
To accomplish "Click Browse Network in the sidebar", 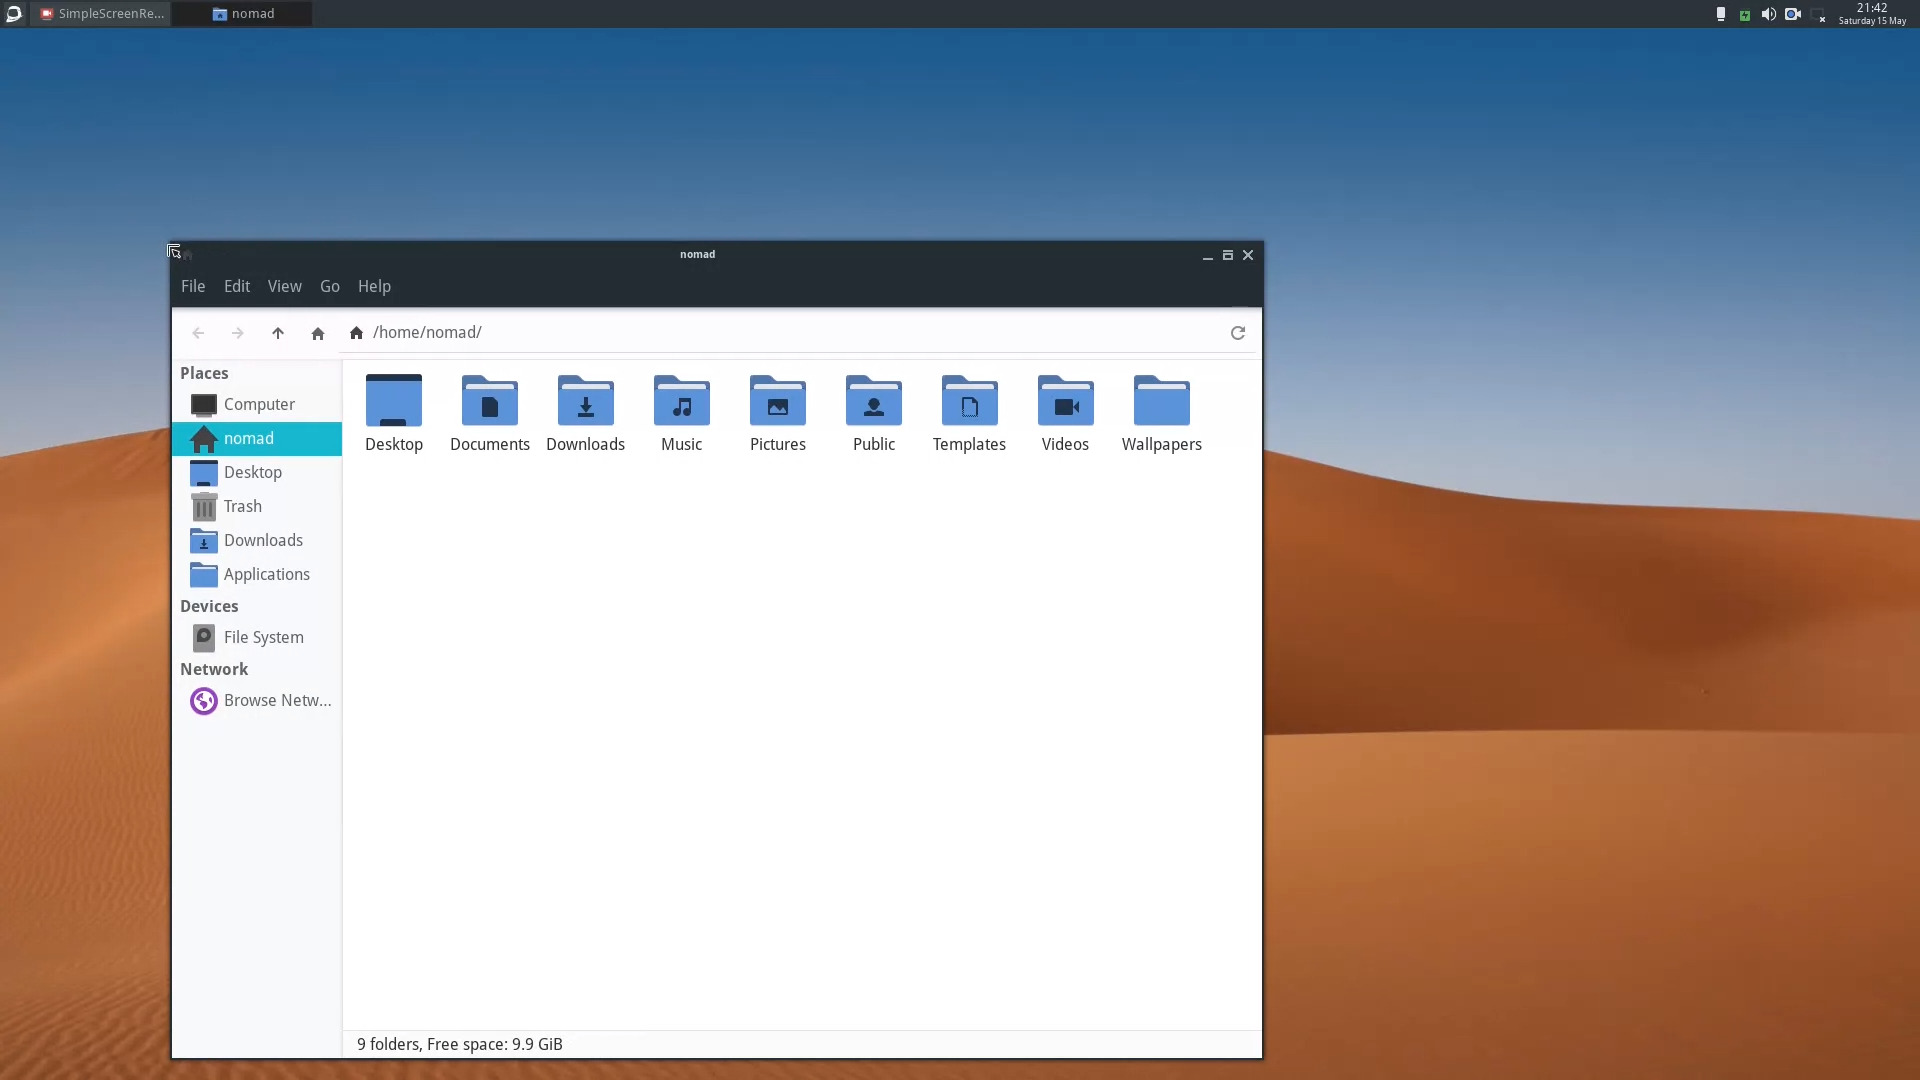I will [275, 700].
